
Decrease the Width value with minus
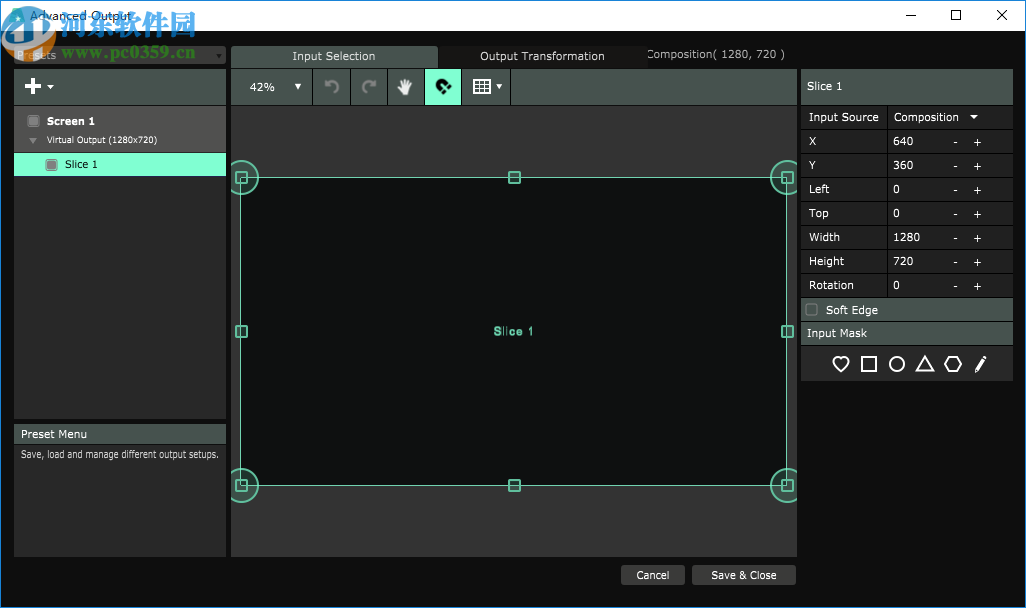(x=955, y=238)
